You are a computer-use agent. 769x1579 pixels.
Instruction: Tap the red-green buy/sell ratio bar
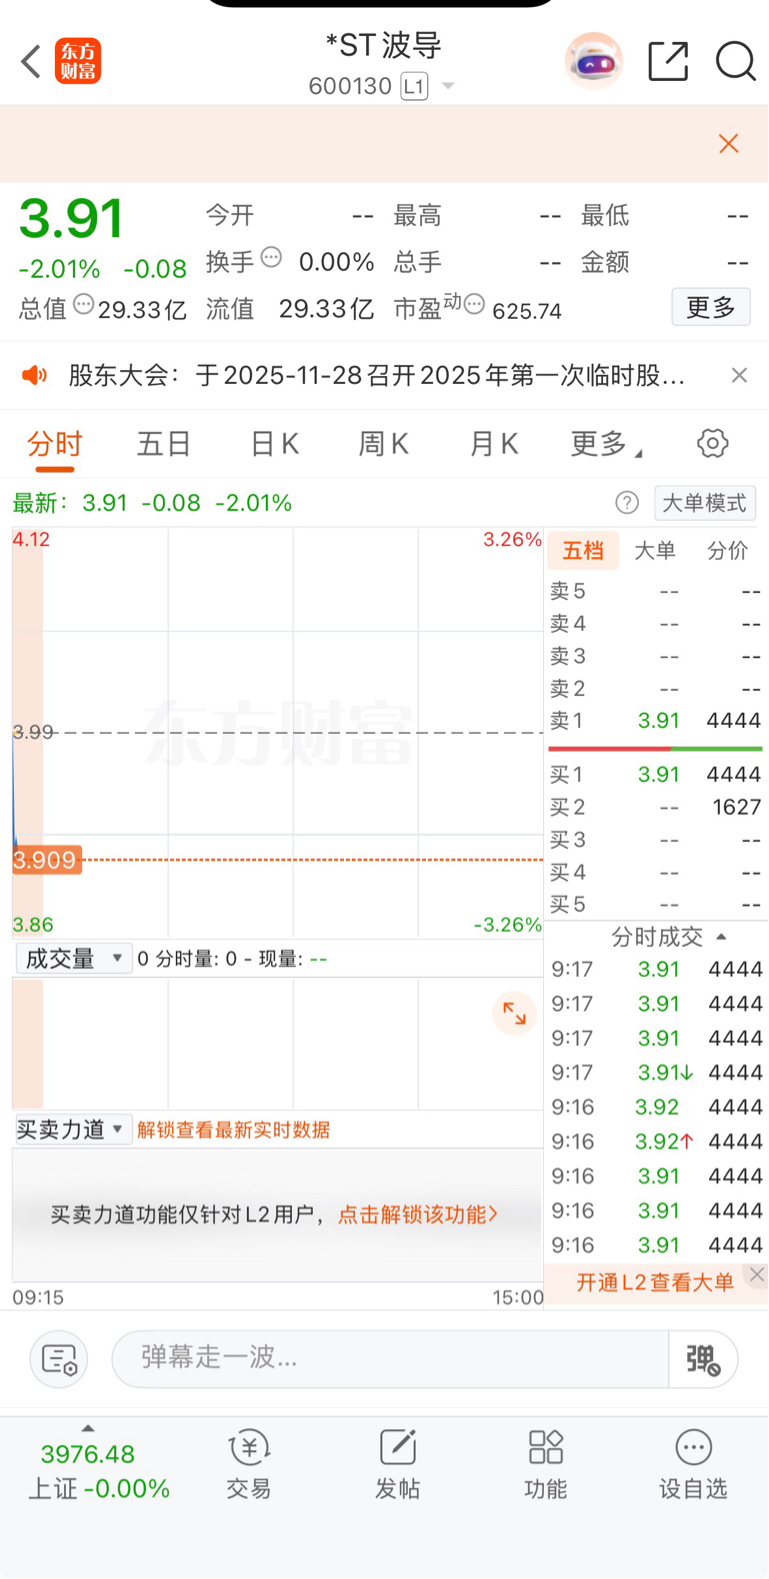pyautogui.click(x=656, y=747)
